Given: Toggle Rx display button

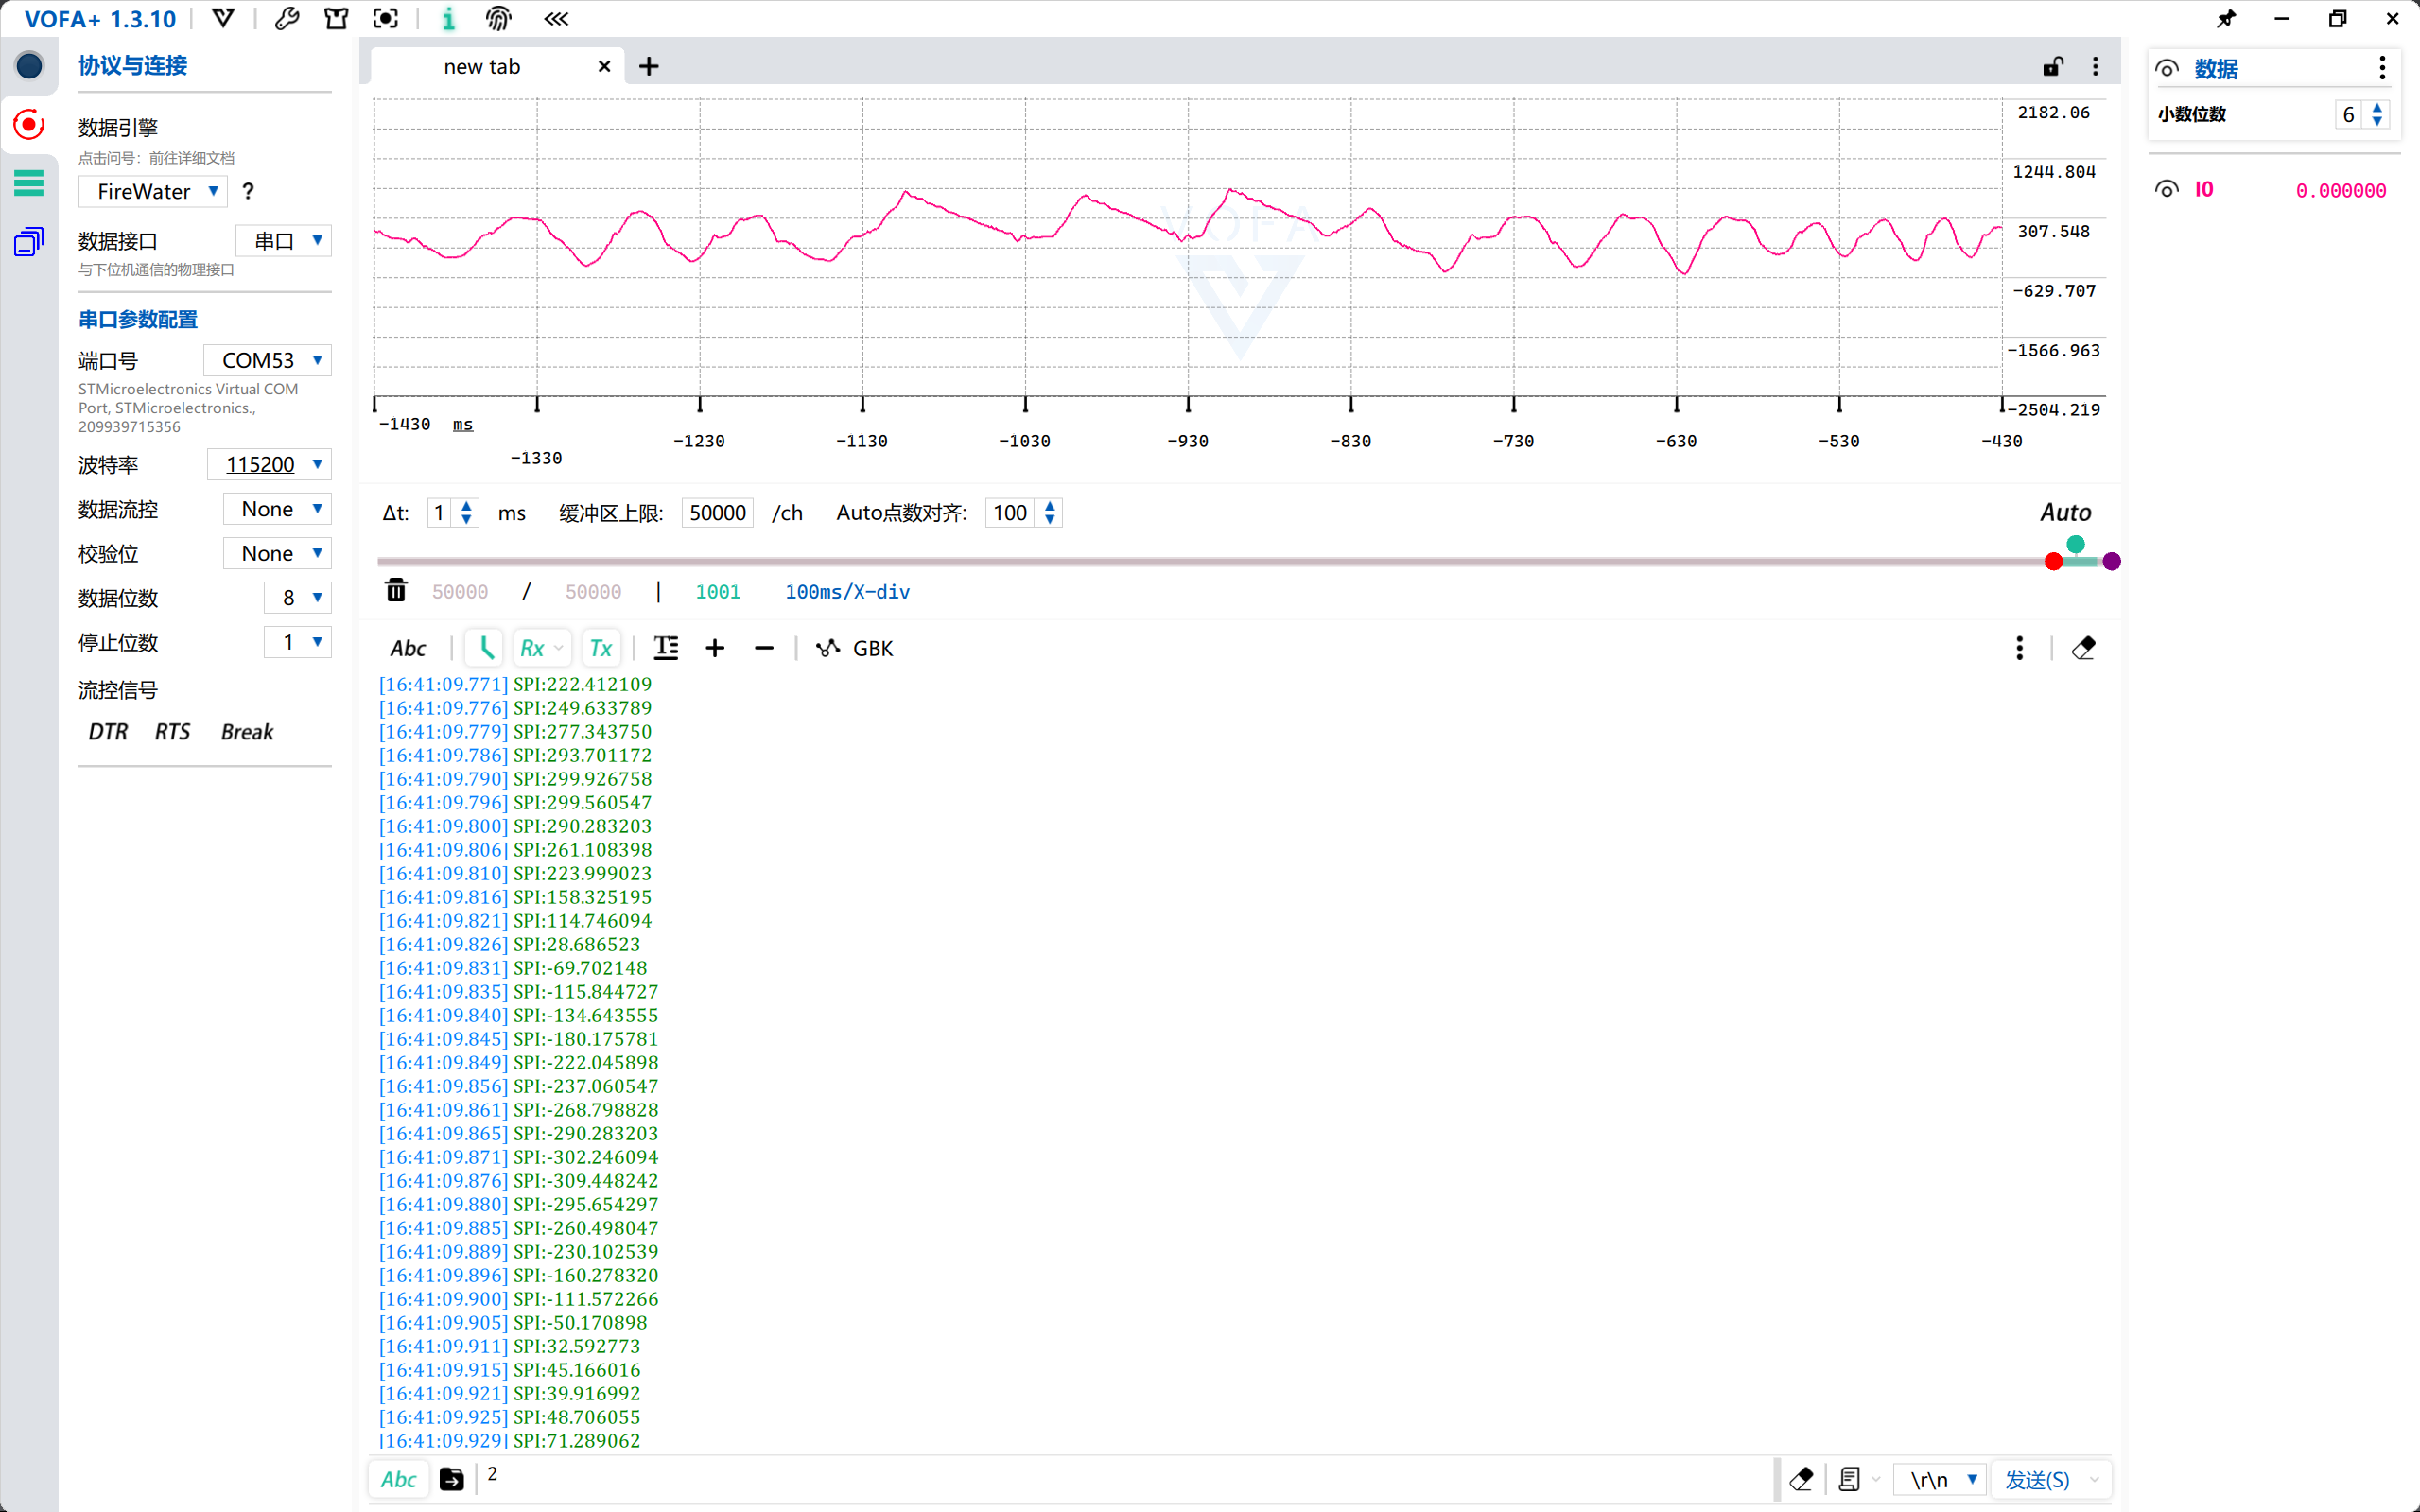Looking at the screenshot, I should [542, 648].
